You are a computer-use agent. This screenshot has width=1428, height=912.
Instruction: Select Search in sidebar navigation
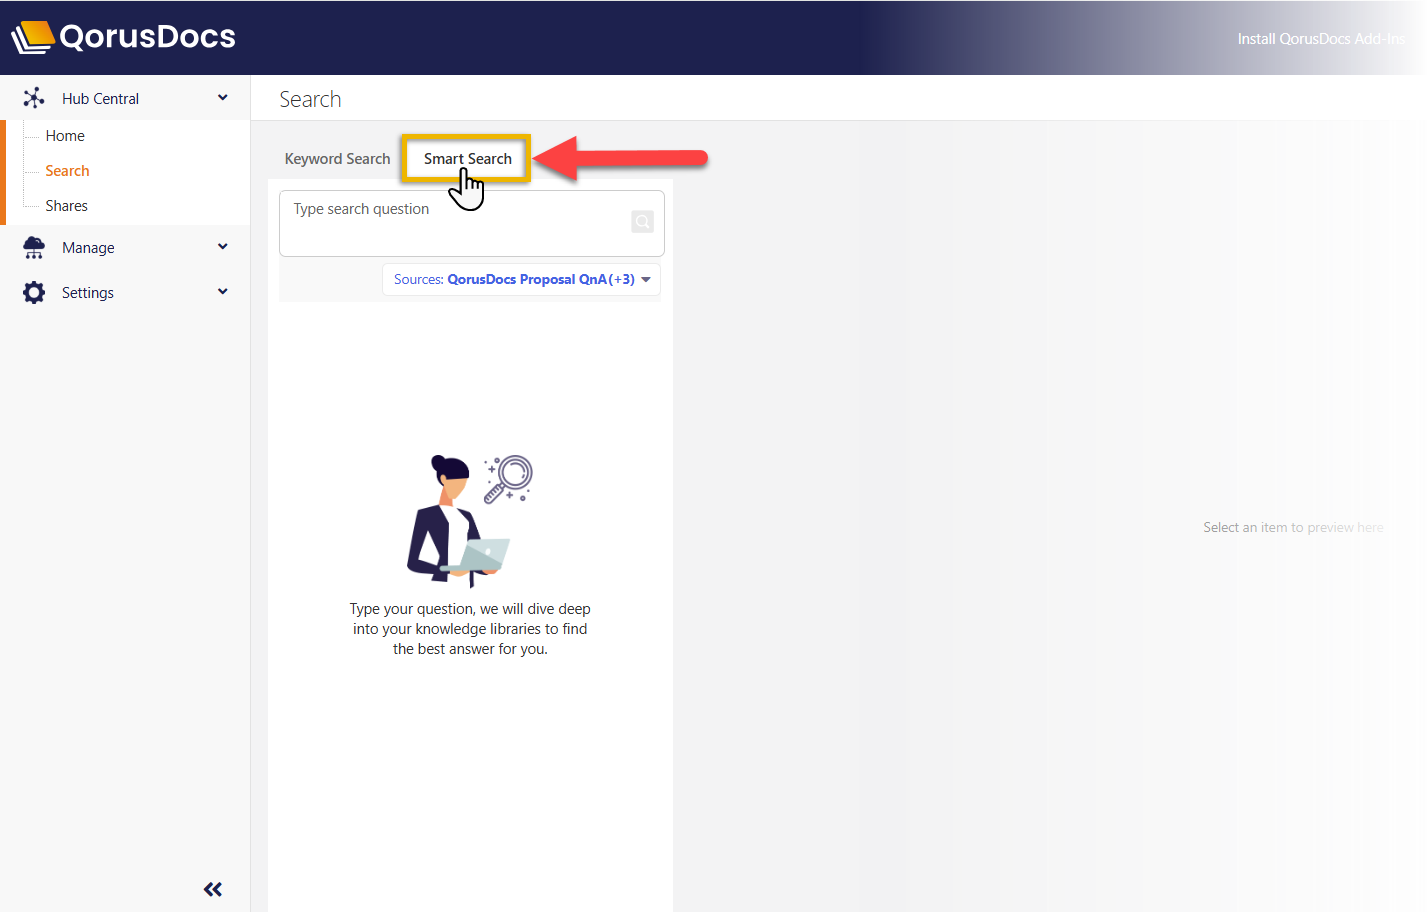pos(67,171)
